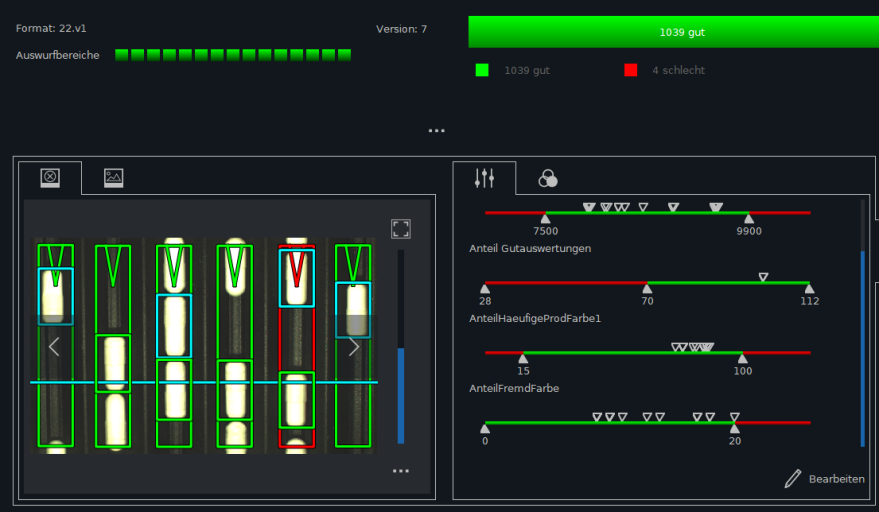879x512 pixels.
Task: Switch to the color circles tab
Action: (x=548, y=178)
